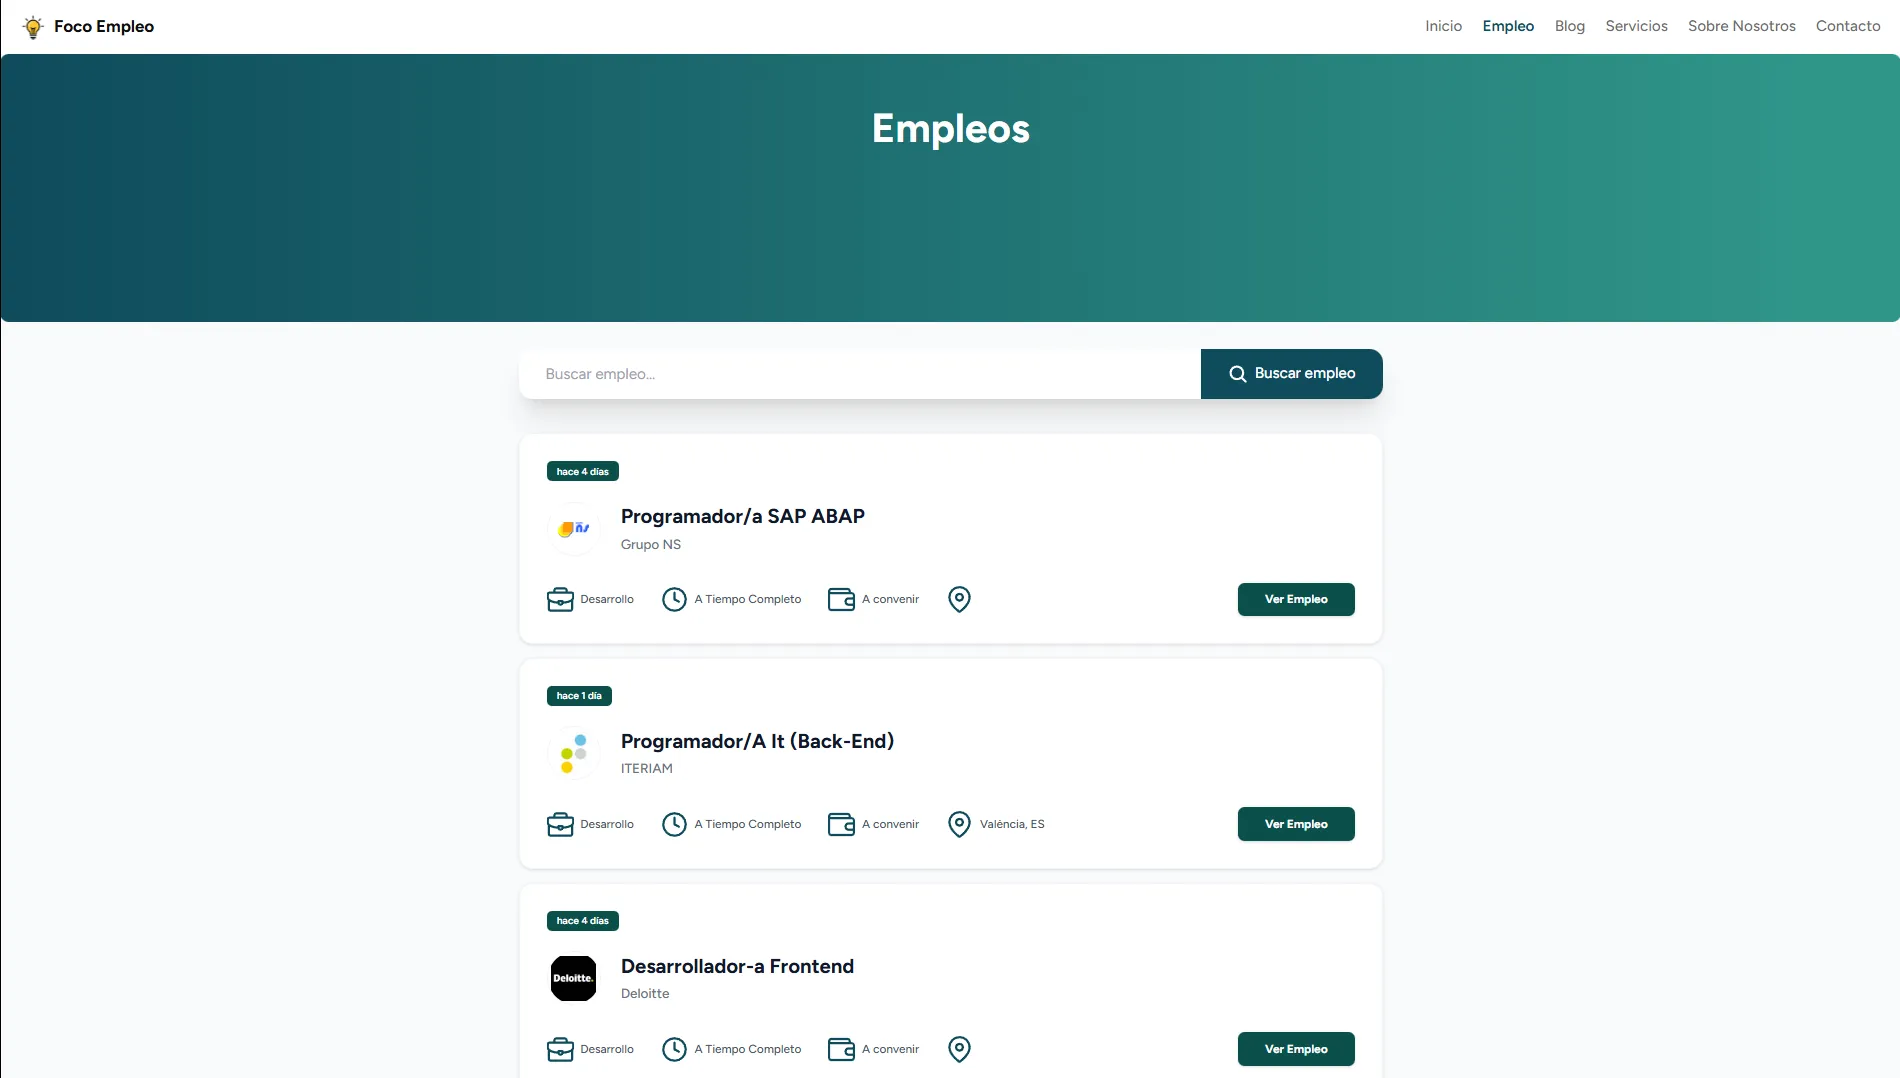Focus the Buscar empleo search field

click(860, 374)
